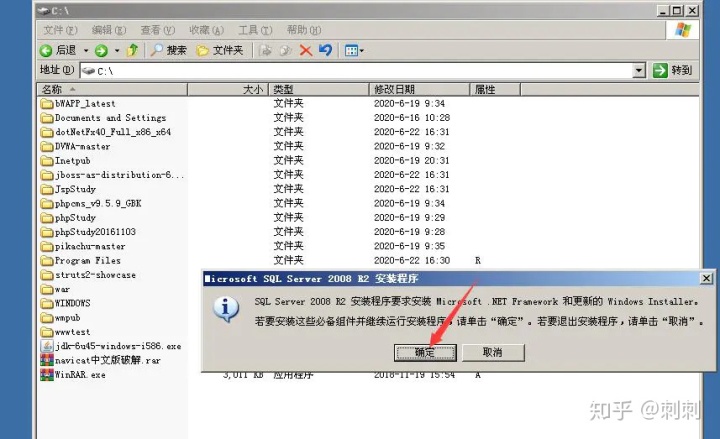Maximize the C:\ Explorer window
This screenshot has width=720, height=439.
pyautogui.click(x=678, y=10)
